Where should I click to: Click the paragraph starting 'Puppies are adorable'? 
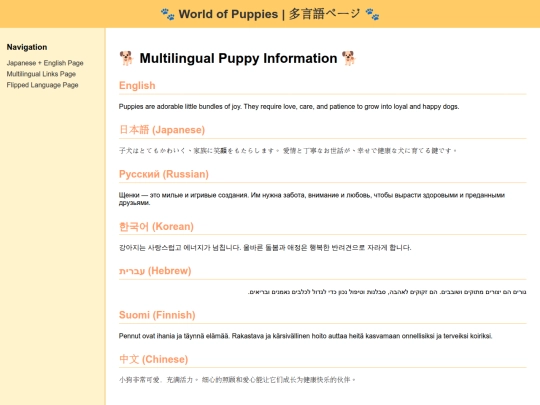pyautogui.click(x=289, y=107)
